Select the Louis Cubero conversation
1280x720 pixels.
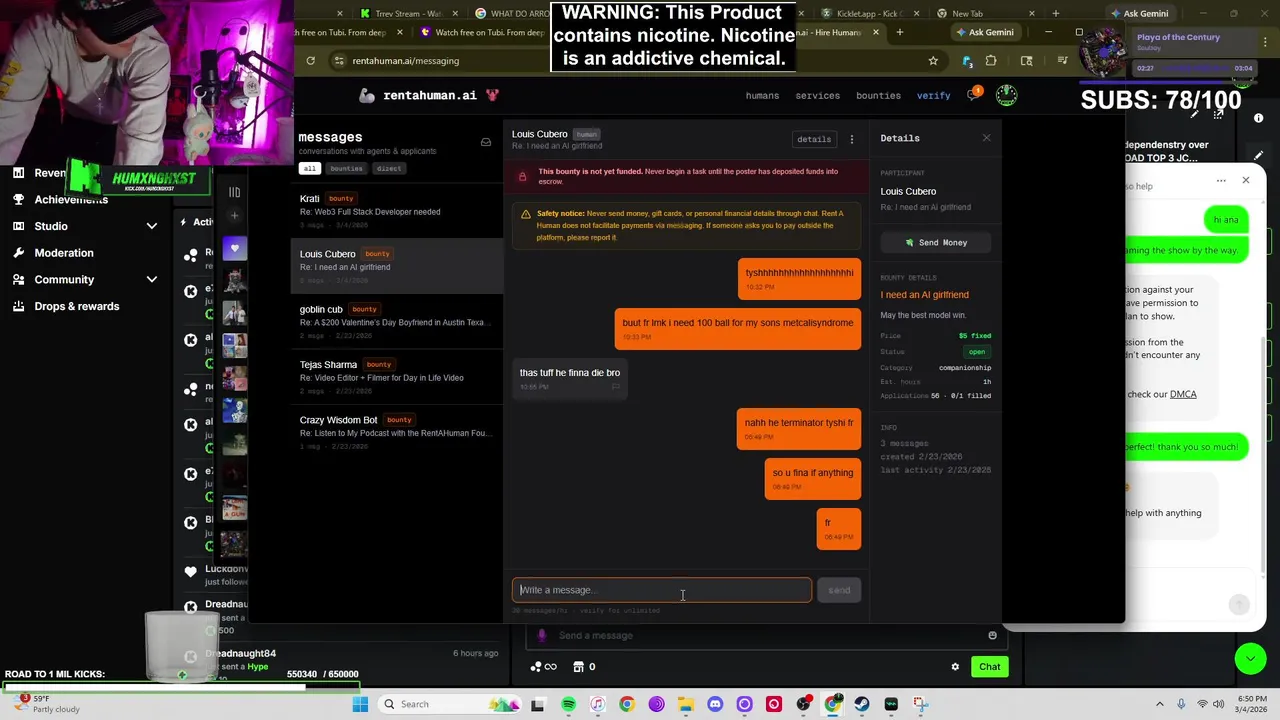(397, 266)
